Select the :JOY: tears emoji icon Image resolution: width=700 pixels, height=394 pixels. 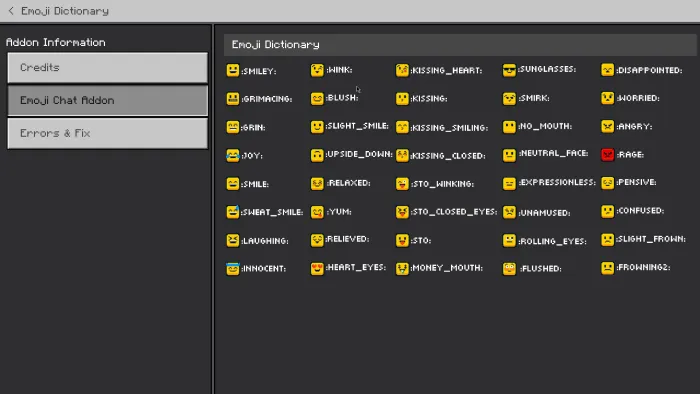[233, 155]
